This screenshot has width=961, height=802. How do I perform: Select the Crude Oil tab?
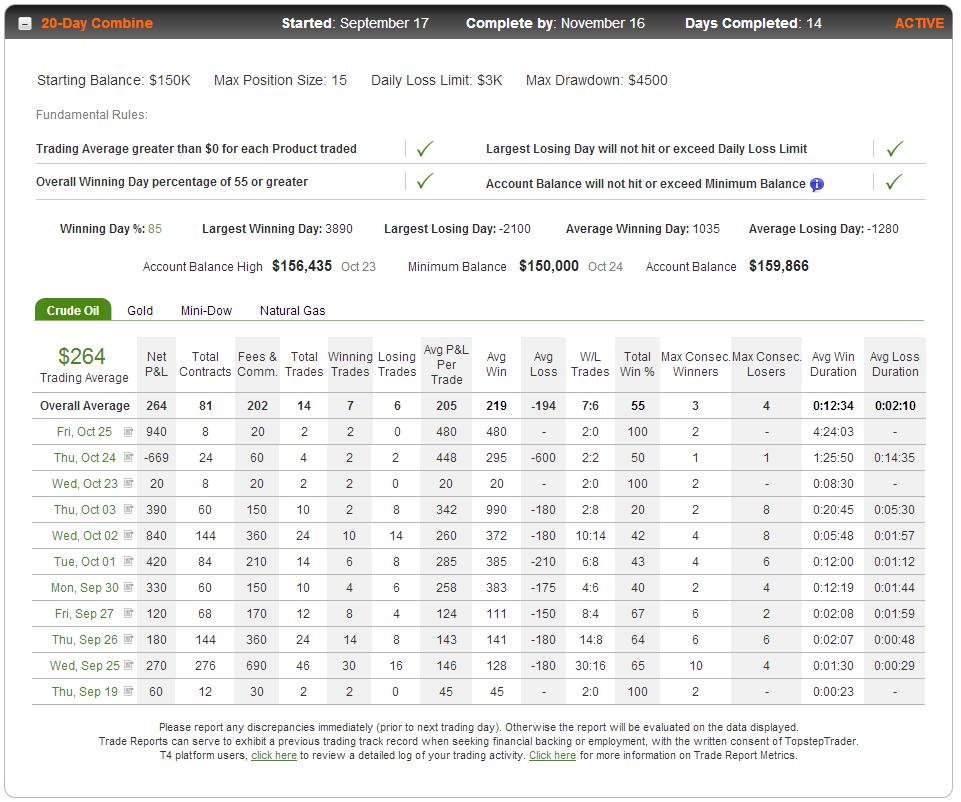click(x=72, y=310)
